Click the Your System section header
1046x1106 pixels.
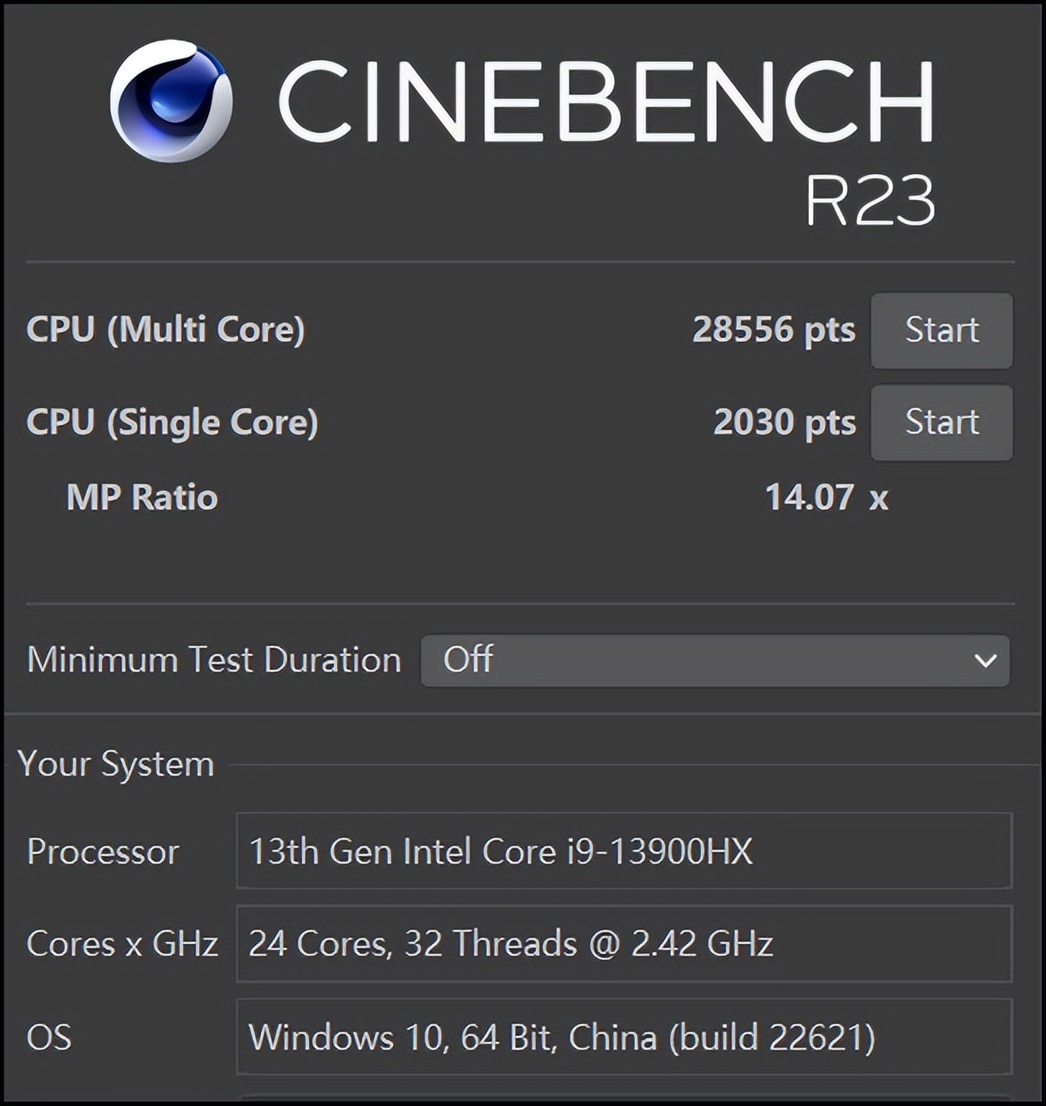pyautogui.click(x=116, y=764)
